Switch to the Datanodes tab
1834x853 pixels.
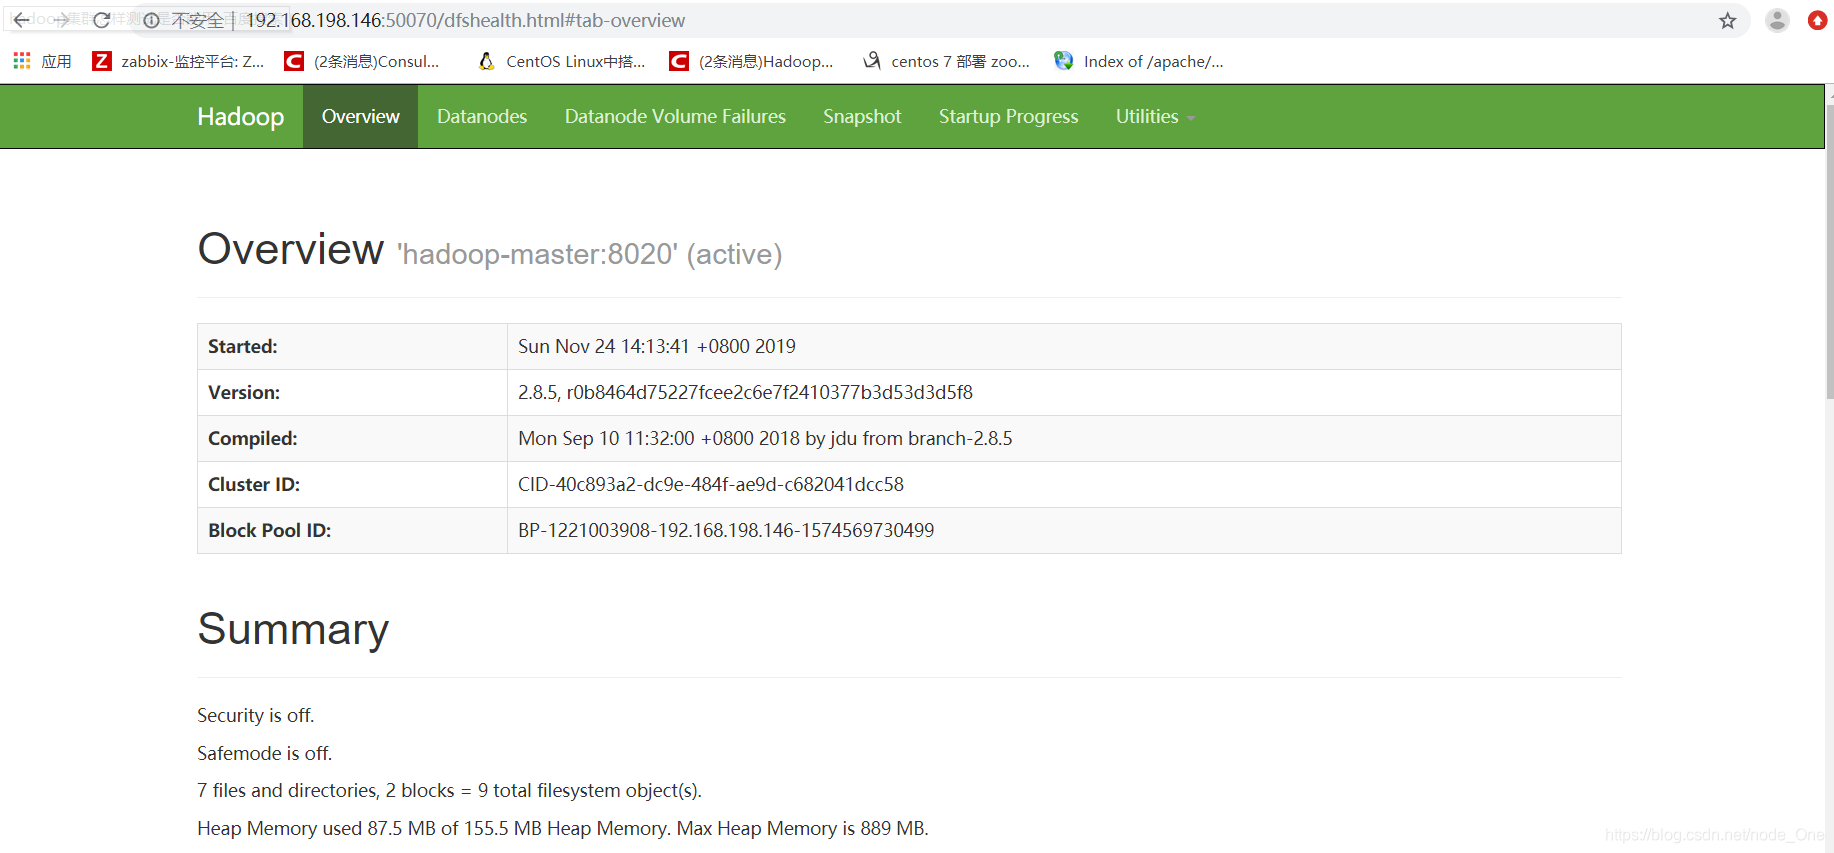point(482,117)
